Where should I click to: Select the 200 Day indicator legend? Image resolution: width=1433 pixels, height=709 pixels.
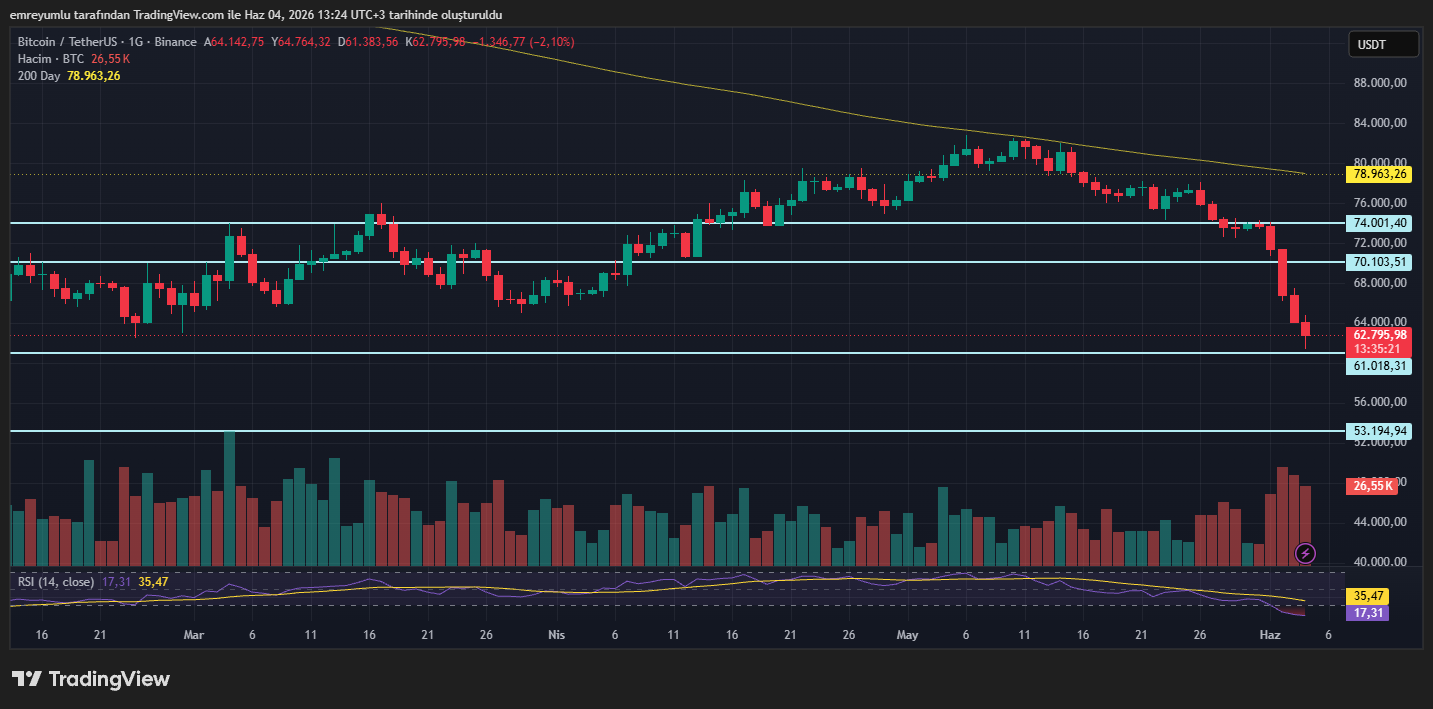(x=40, y=76)
